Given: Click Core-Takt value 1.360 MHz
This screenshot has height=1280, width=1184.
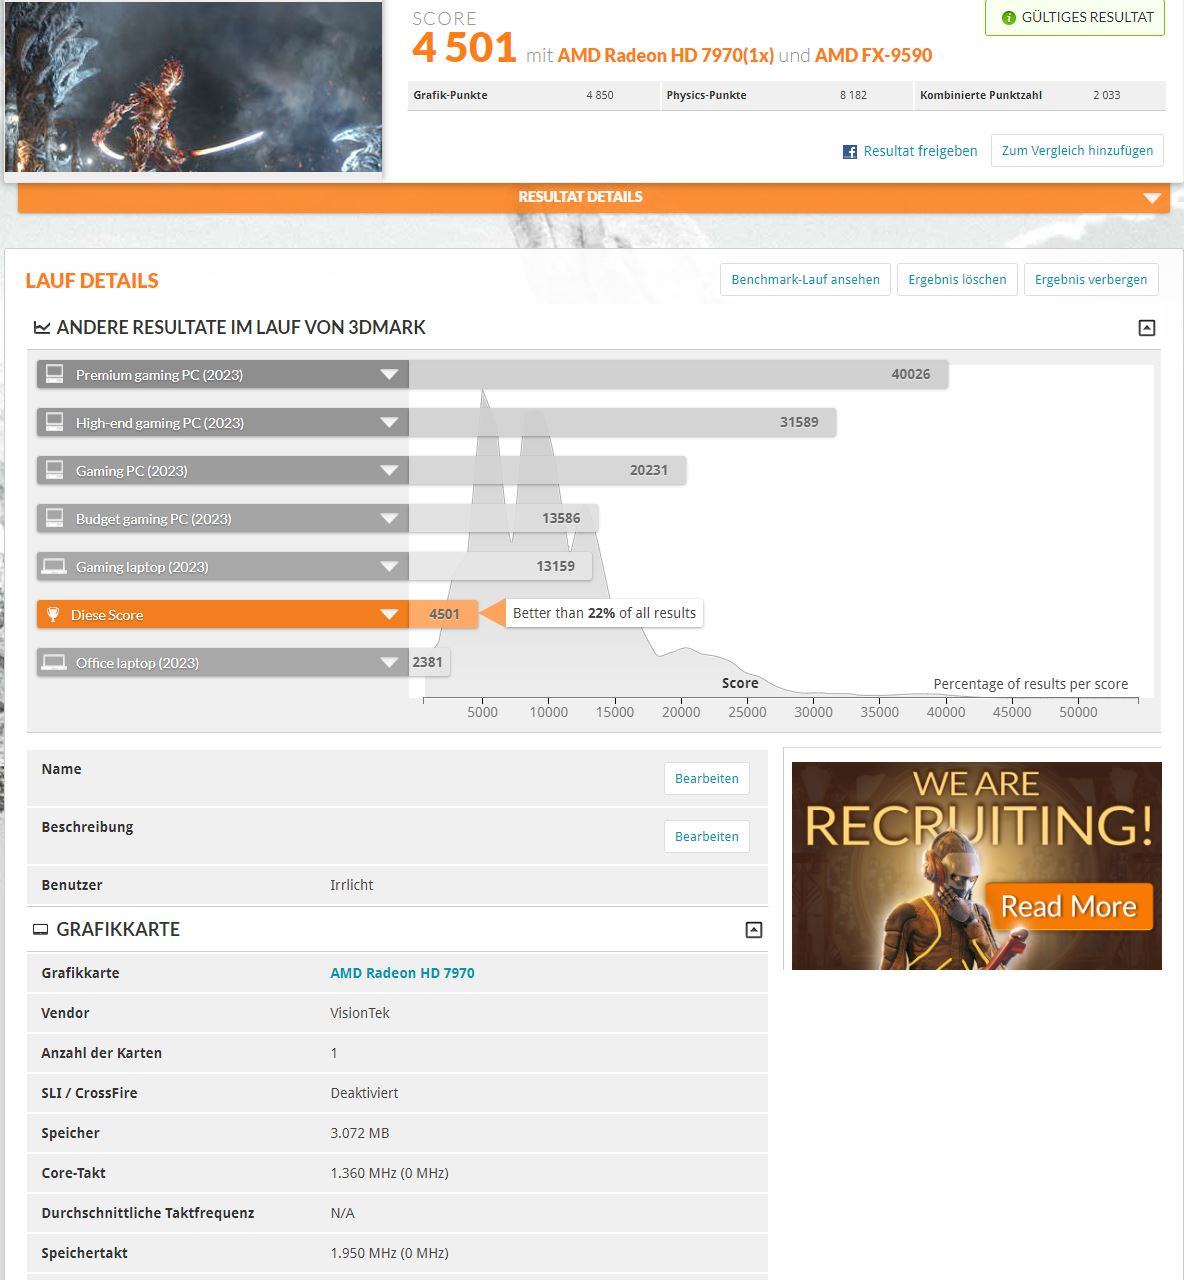Looking at the screenshot, I should pyautogui.click(x=389, y=1173).
